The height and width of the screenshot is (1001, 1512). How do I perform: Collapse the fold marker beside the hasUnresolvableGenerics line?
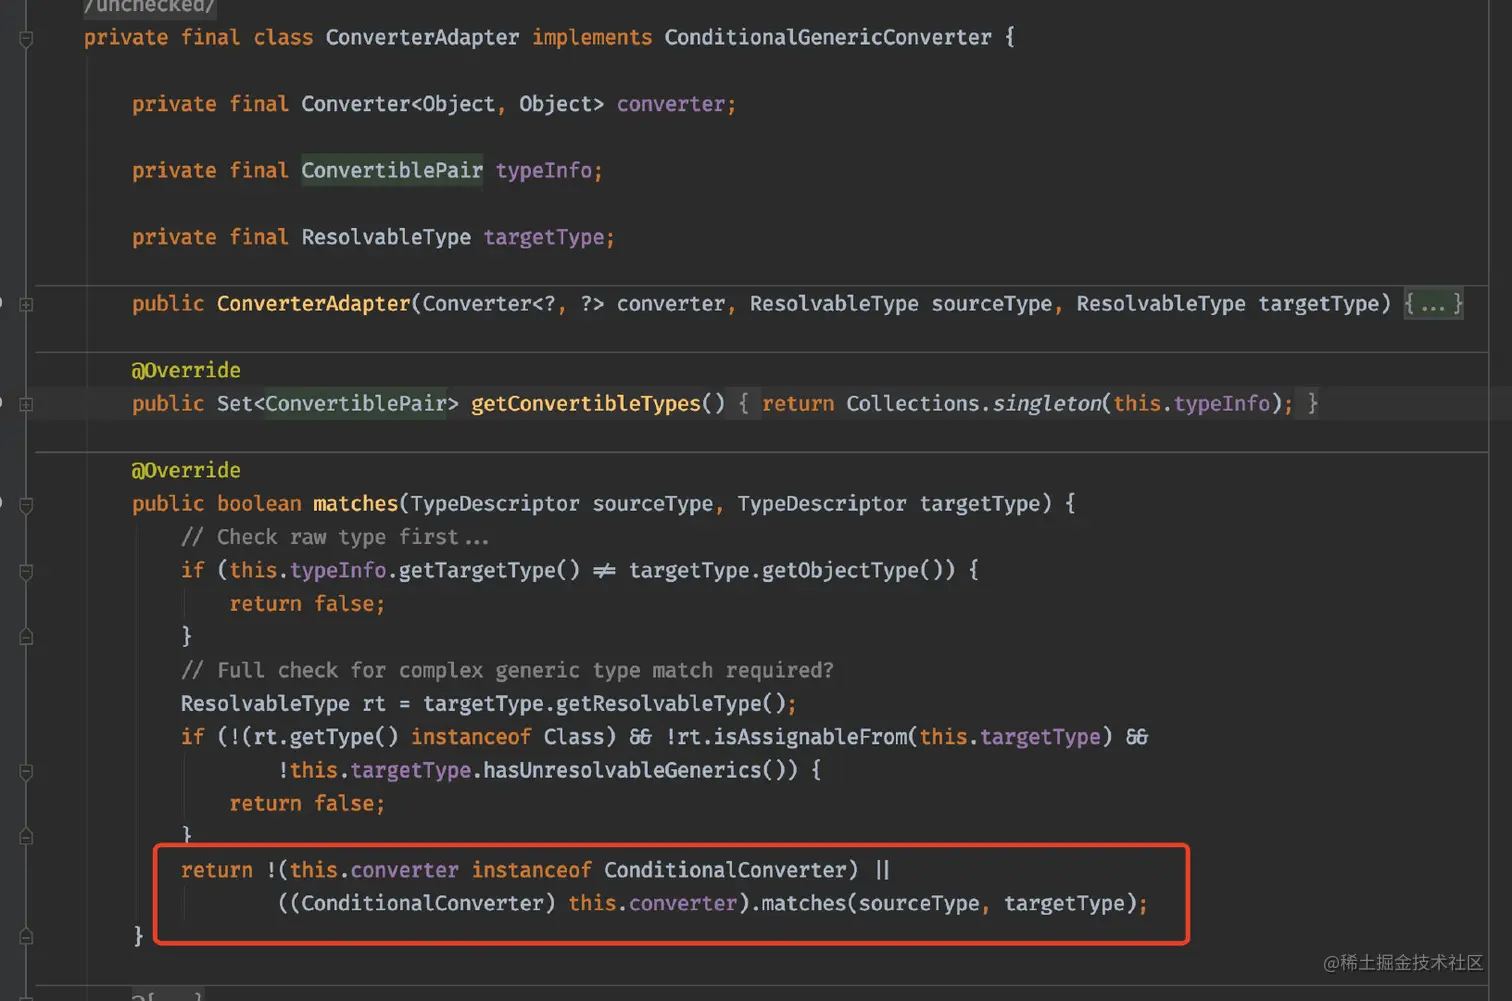click(x=27, y=772)
